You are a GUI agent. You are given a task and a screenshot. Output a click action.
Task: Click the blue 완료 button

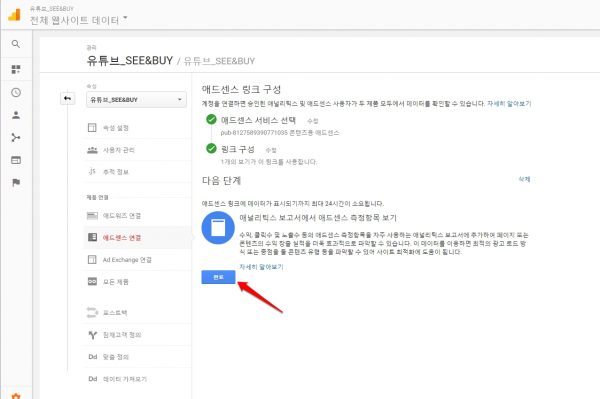pyautogui.click(x=218, y=277)
